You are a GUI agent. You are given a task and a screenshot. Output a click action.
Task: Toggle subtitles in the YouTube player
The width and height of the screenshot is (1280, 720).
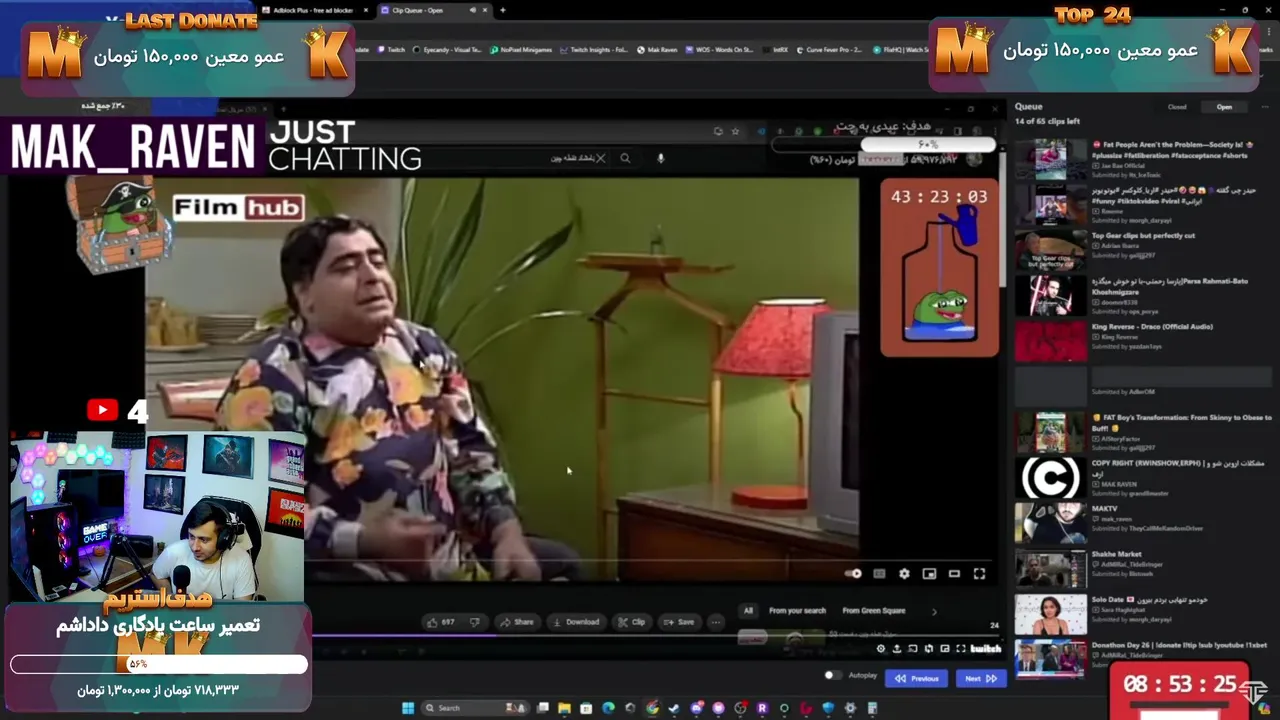[879, 574]
